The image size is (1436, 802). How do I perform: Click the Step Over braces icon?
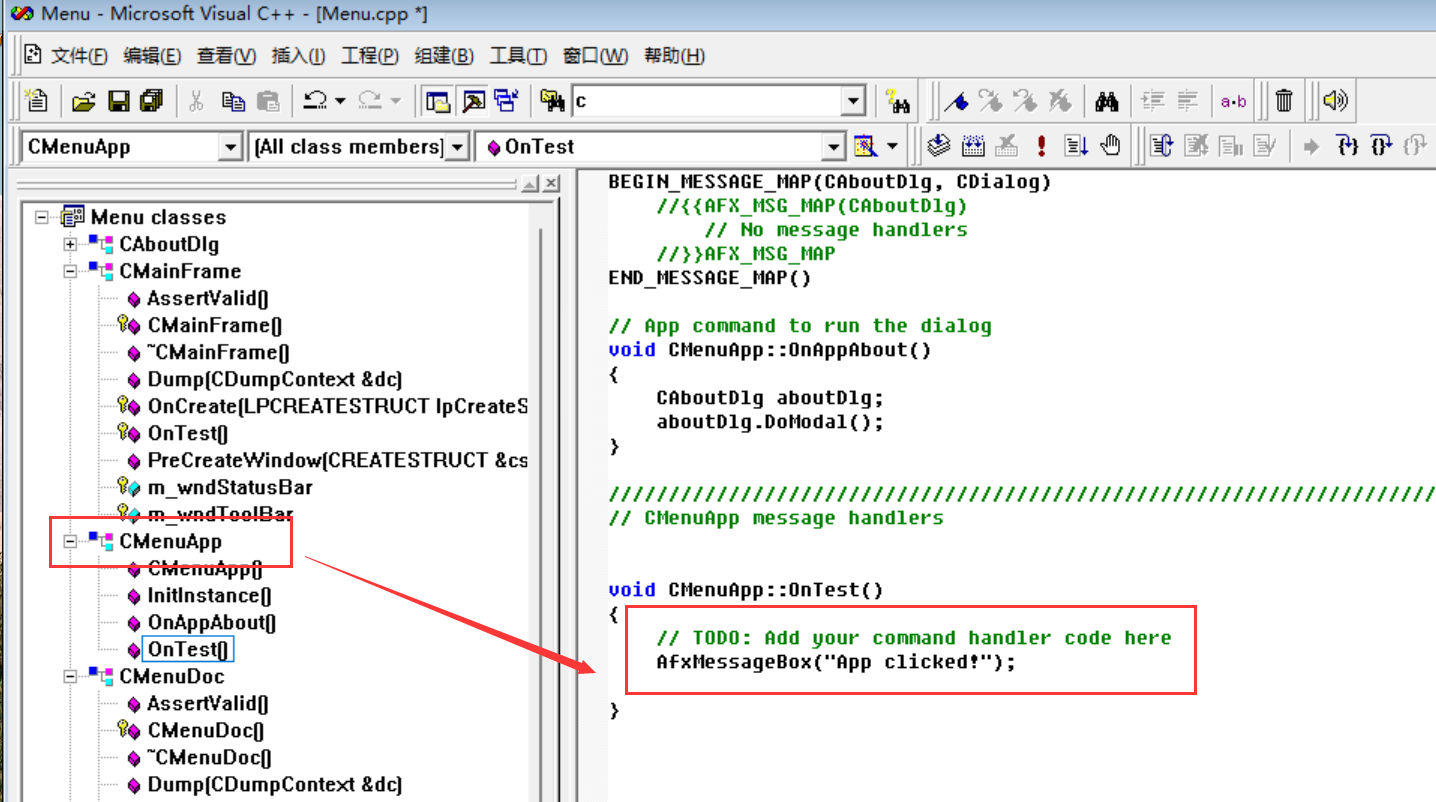(x=1381, y=147)
